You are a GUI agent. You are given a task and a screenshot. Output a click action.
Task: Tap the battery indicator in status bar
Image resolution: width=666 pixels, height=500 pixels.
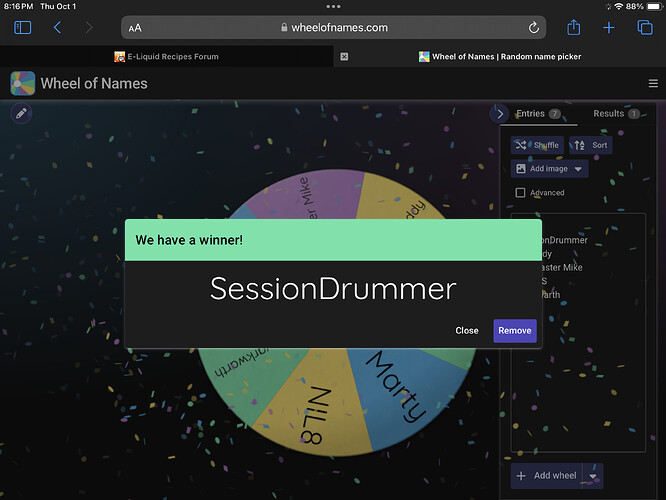[x=655, y=6]
